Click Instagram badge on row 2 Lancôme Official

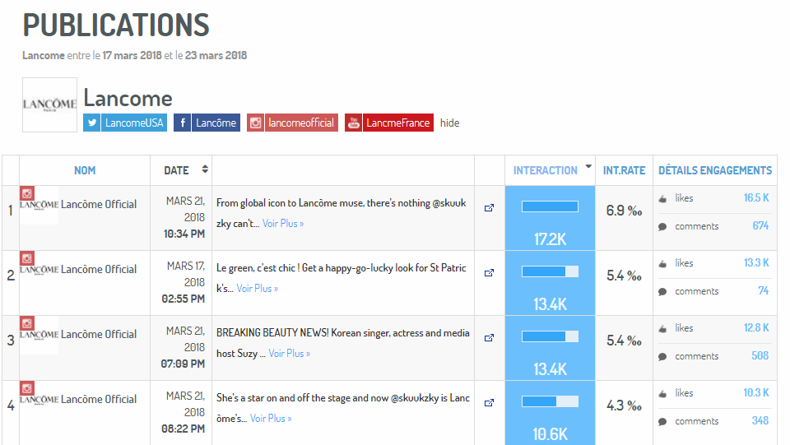[27, 258]
